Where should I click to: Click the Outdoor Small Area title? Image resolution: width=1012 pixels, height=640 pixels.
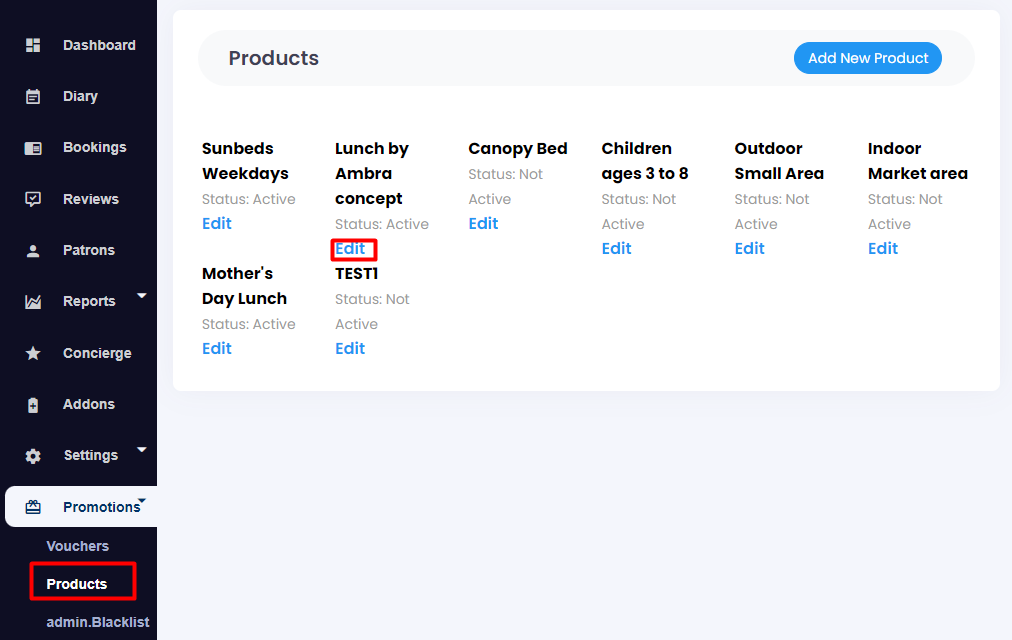click(x=779, y=161)
